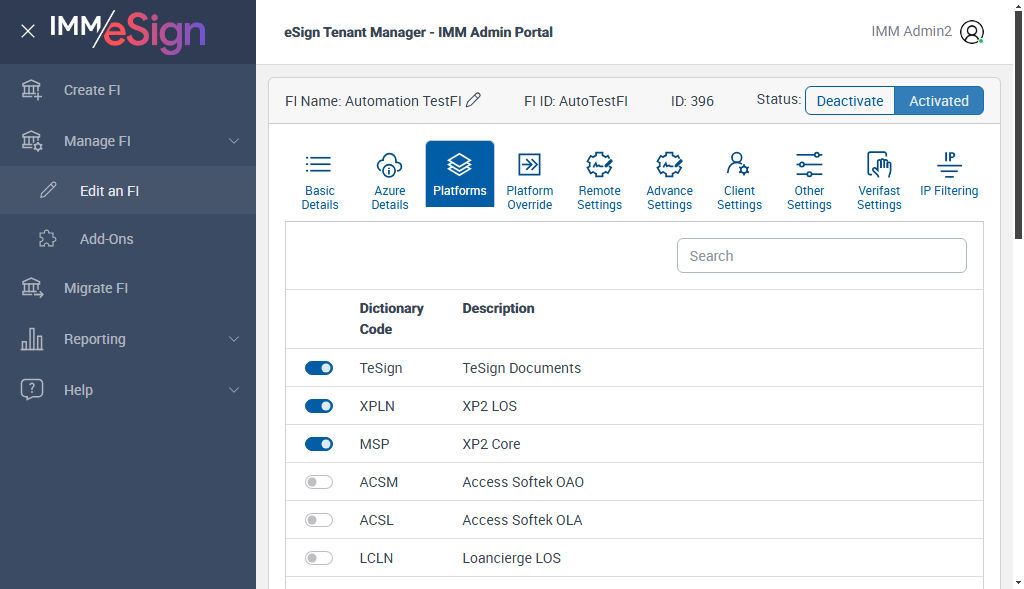Collapse the Manage FI menu chevron
Screen dimensions: 1024x589
click(x=234, y=141)
